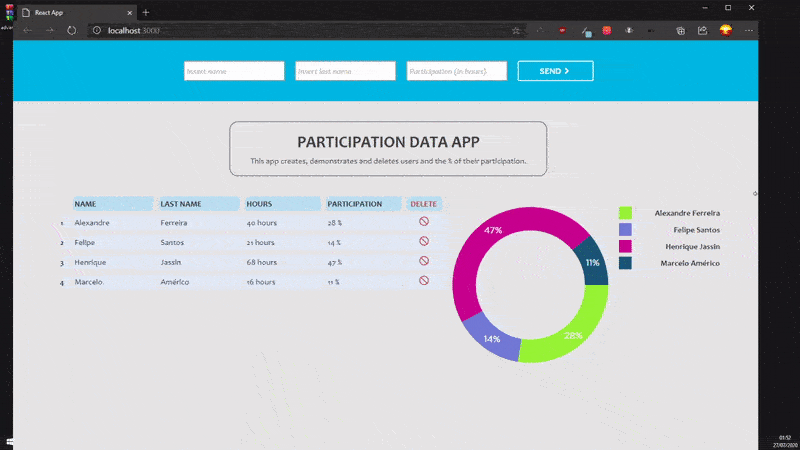Click the site information icon

pyautogui.click(x=96, y=31)
